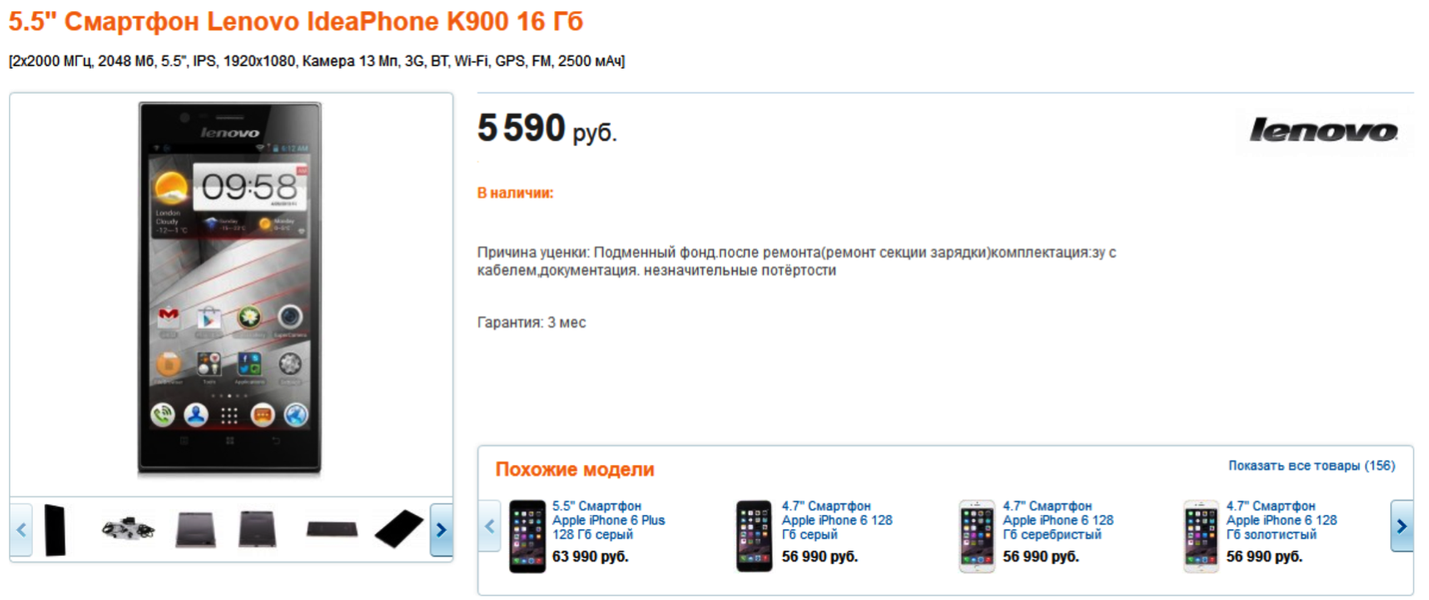Select the side-view phone thumbnail

click(x=55, y=529)
